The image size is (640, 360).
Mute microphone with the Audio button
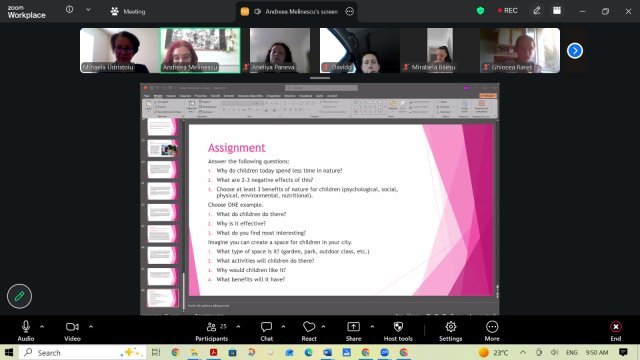pyautogui.click(x=26, y=331)
